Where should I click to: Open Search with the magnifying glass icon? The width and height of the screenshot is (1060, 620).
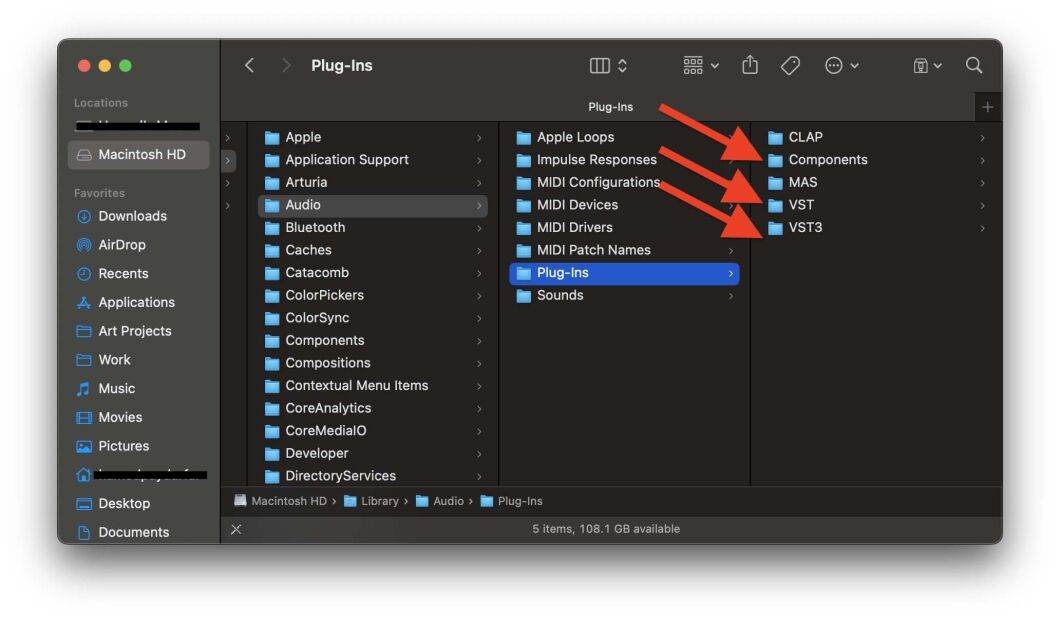[974, 64]
